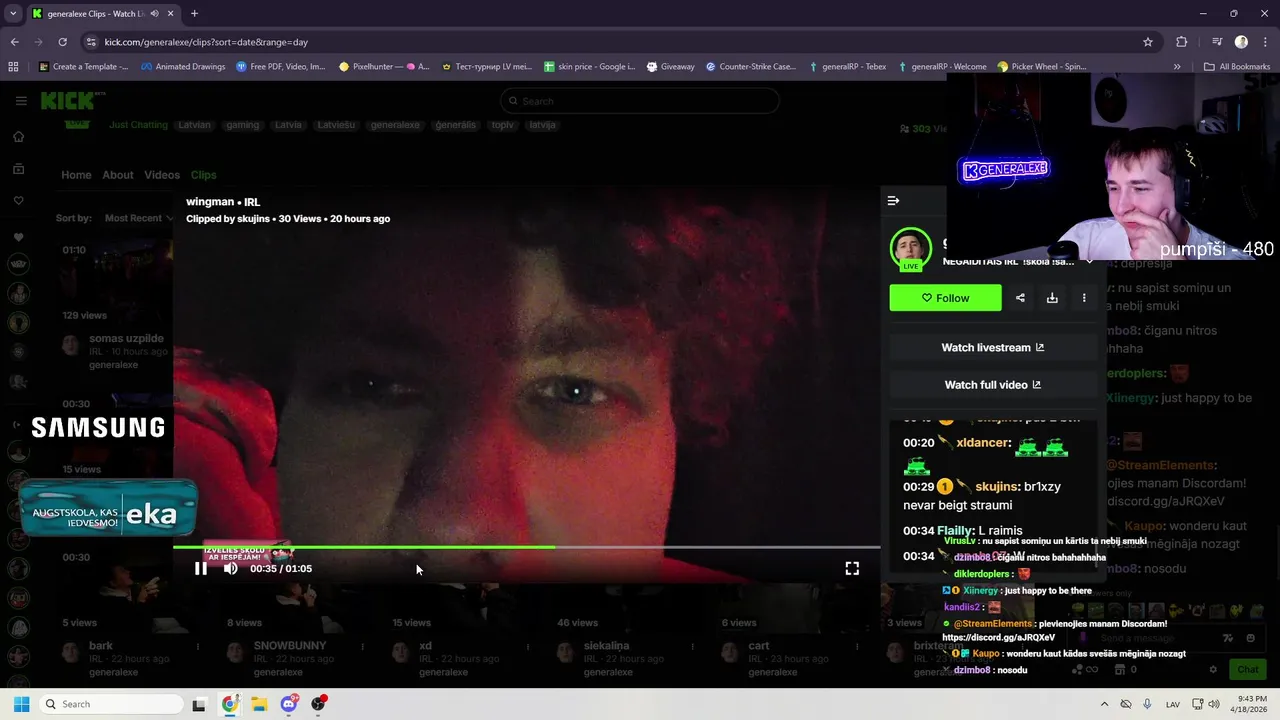The image size is (1280, 720).
Task: Click xldancer in the clip chat replay
Action: pos(984,443)
